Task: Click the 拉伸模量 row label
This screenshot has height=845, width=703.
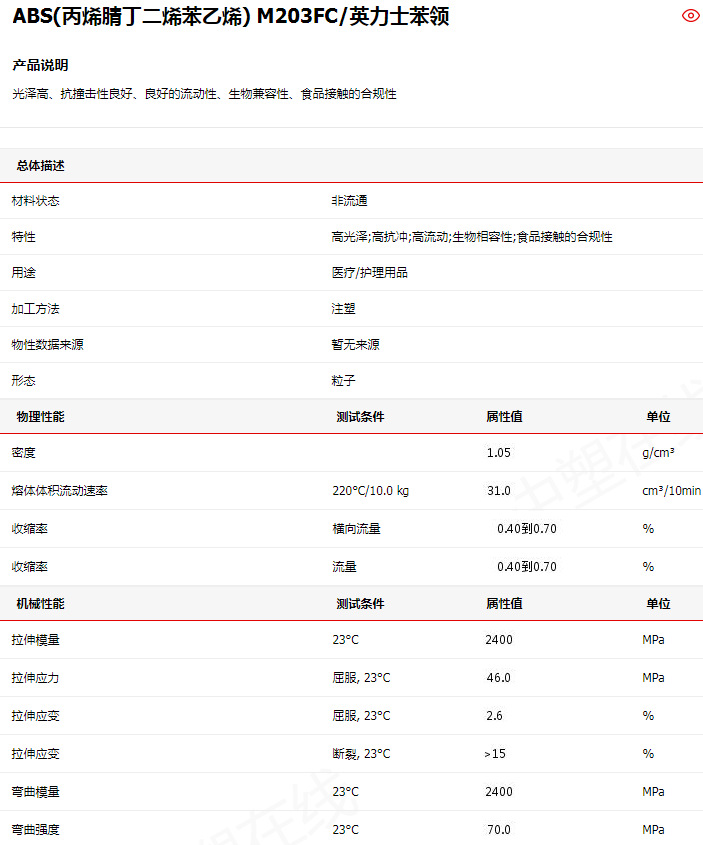Action: tap(36, 640)
